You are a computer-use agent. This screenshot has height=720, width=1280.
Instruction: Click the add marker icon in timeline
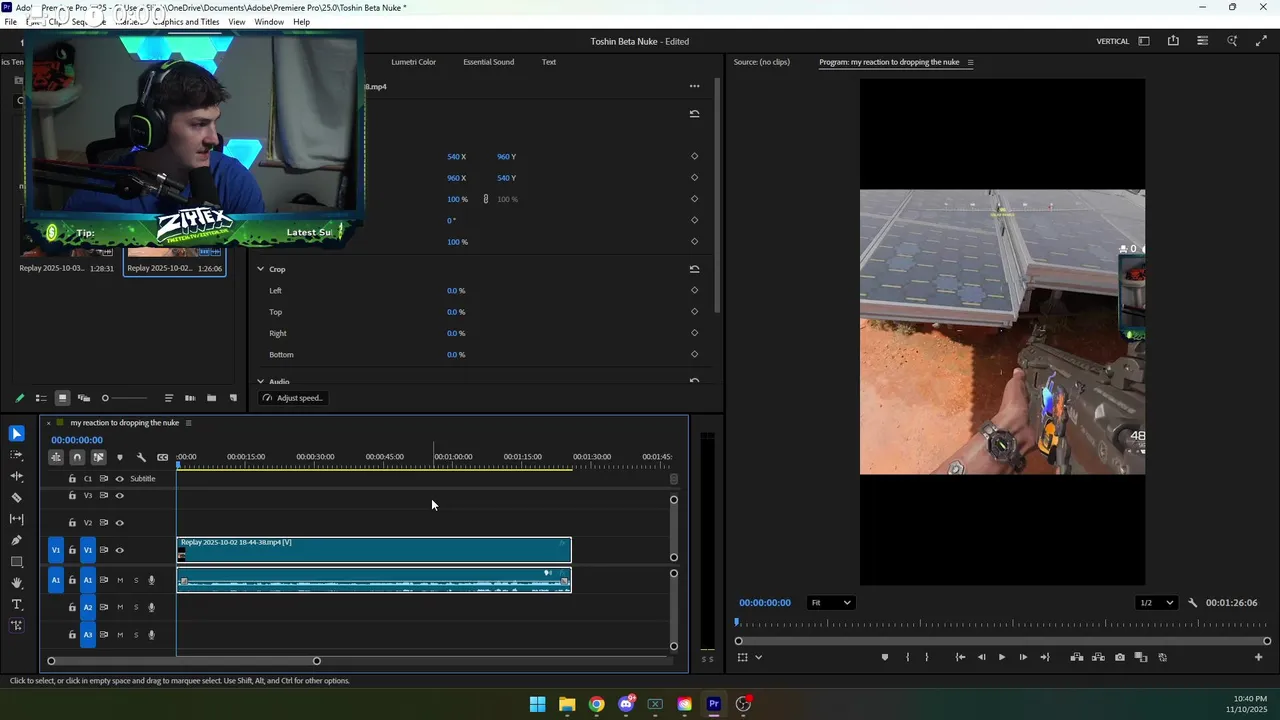[x=120, y=457]
